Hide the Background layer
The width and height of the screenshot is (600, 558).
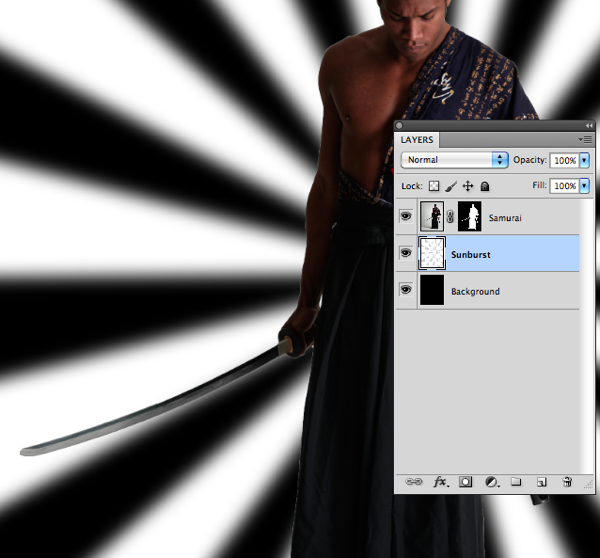406,290
